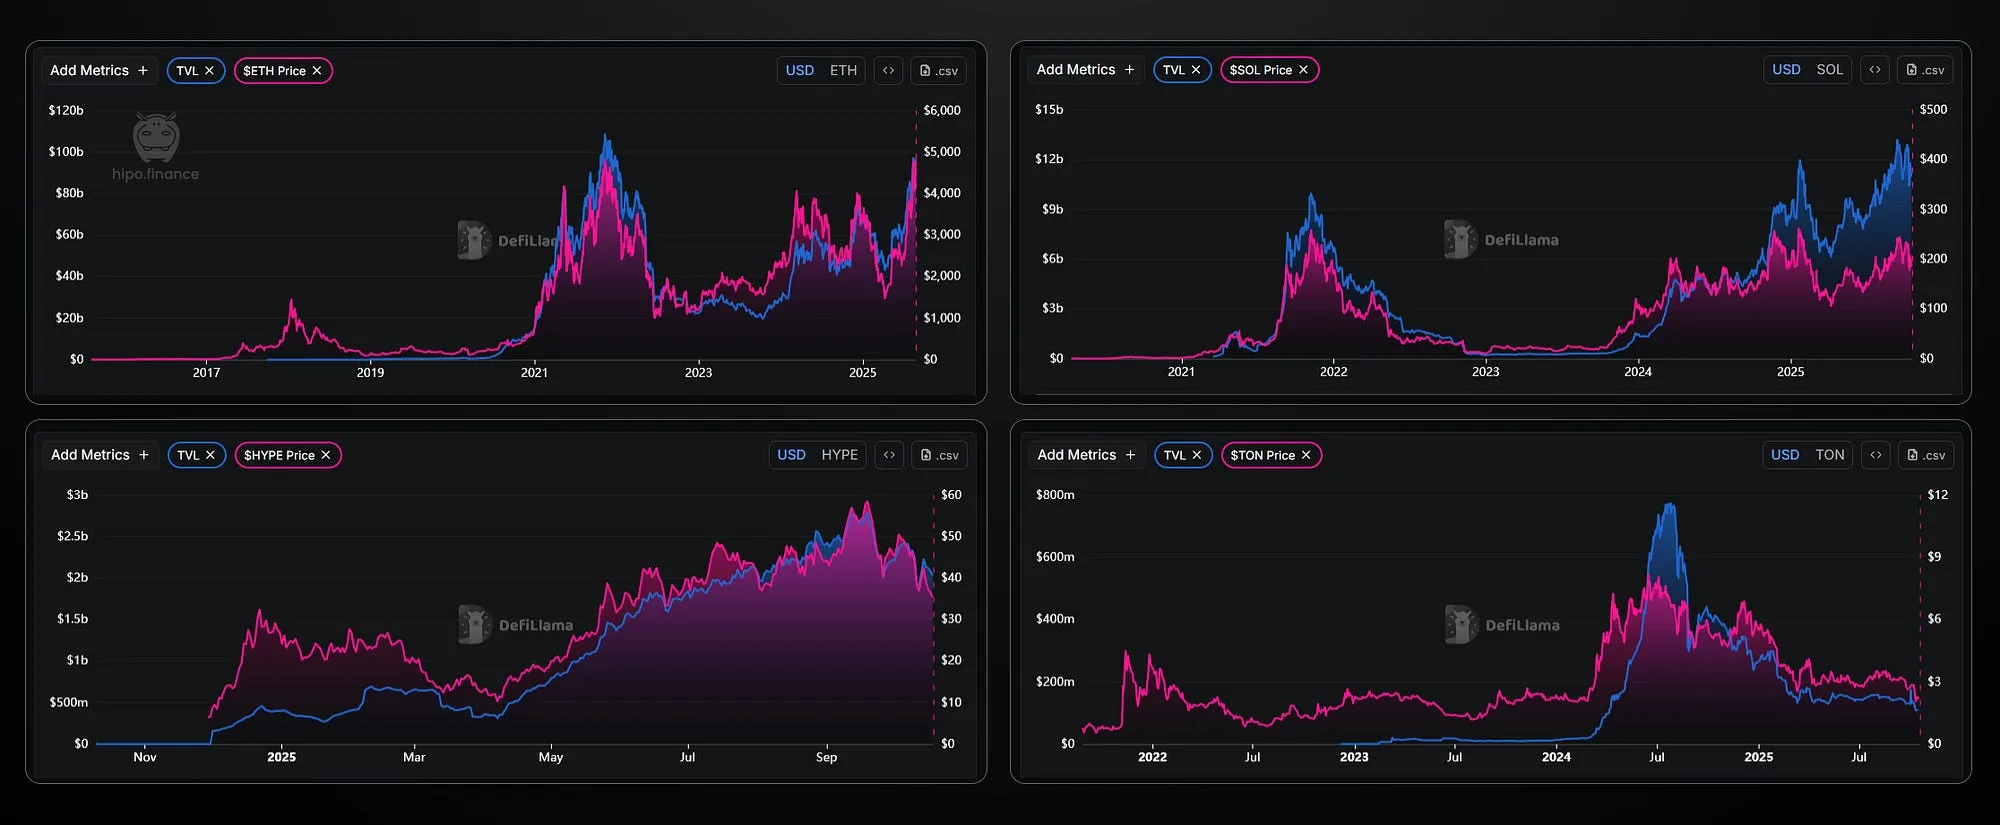Open embed code icon in TON chart

tap(1876, 455)
